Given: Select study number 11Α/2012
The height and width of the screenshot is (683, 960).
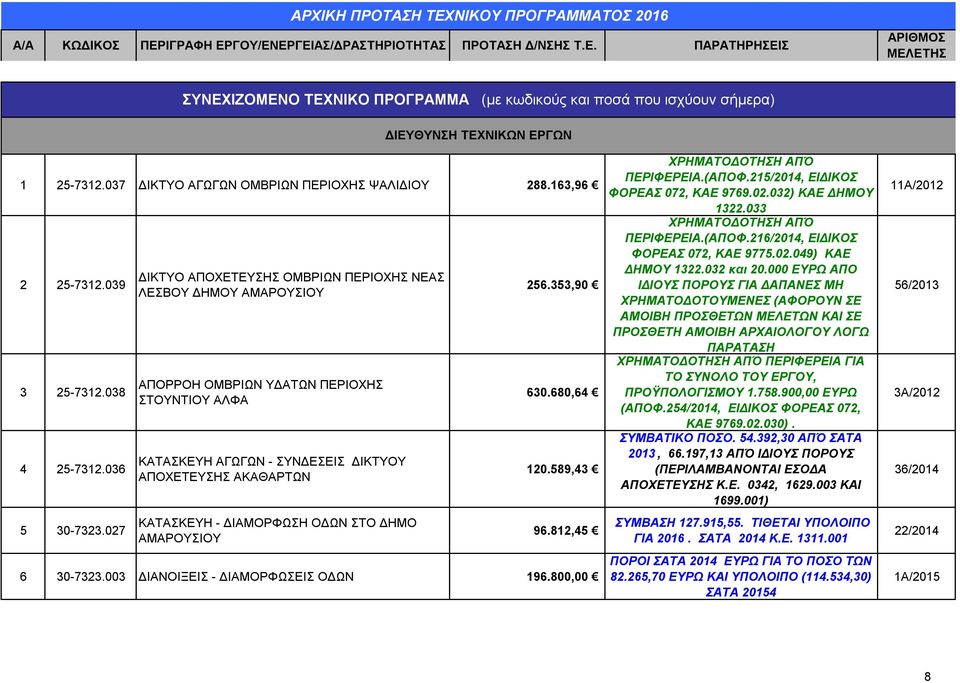Looking at the screenshot, I should coord(917,185).
